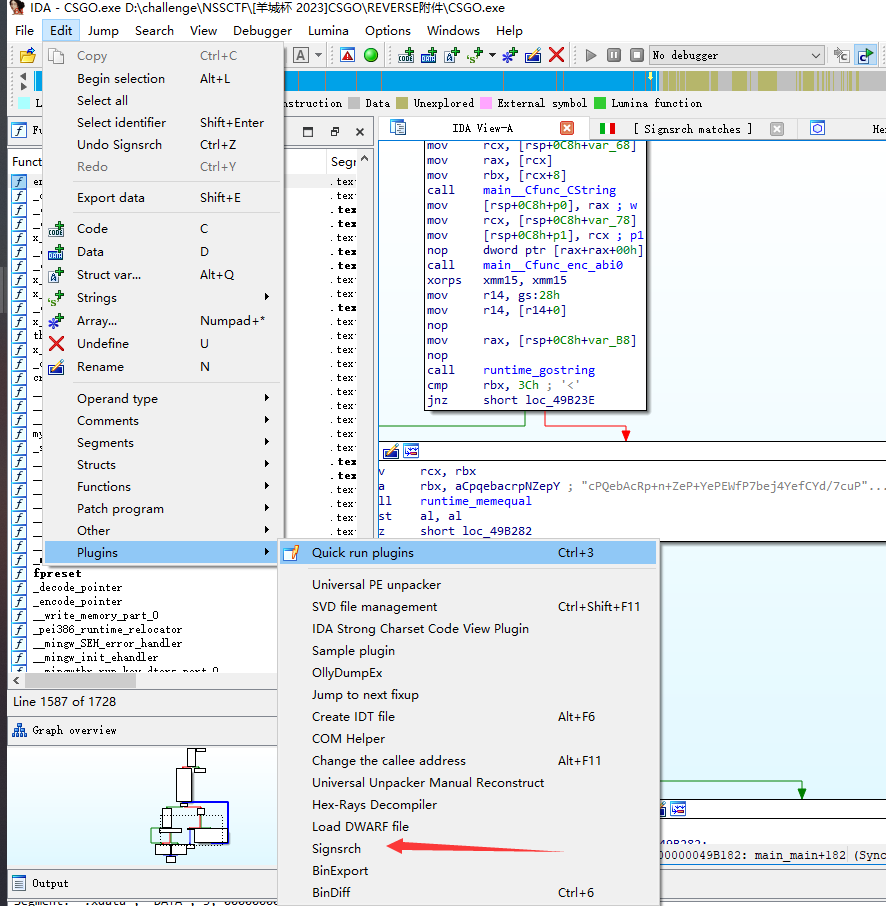
Task: Click the navigation band position marker
Action: pyautogui.click(x=650, y=78)
